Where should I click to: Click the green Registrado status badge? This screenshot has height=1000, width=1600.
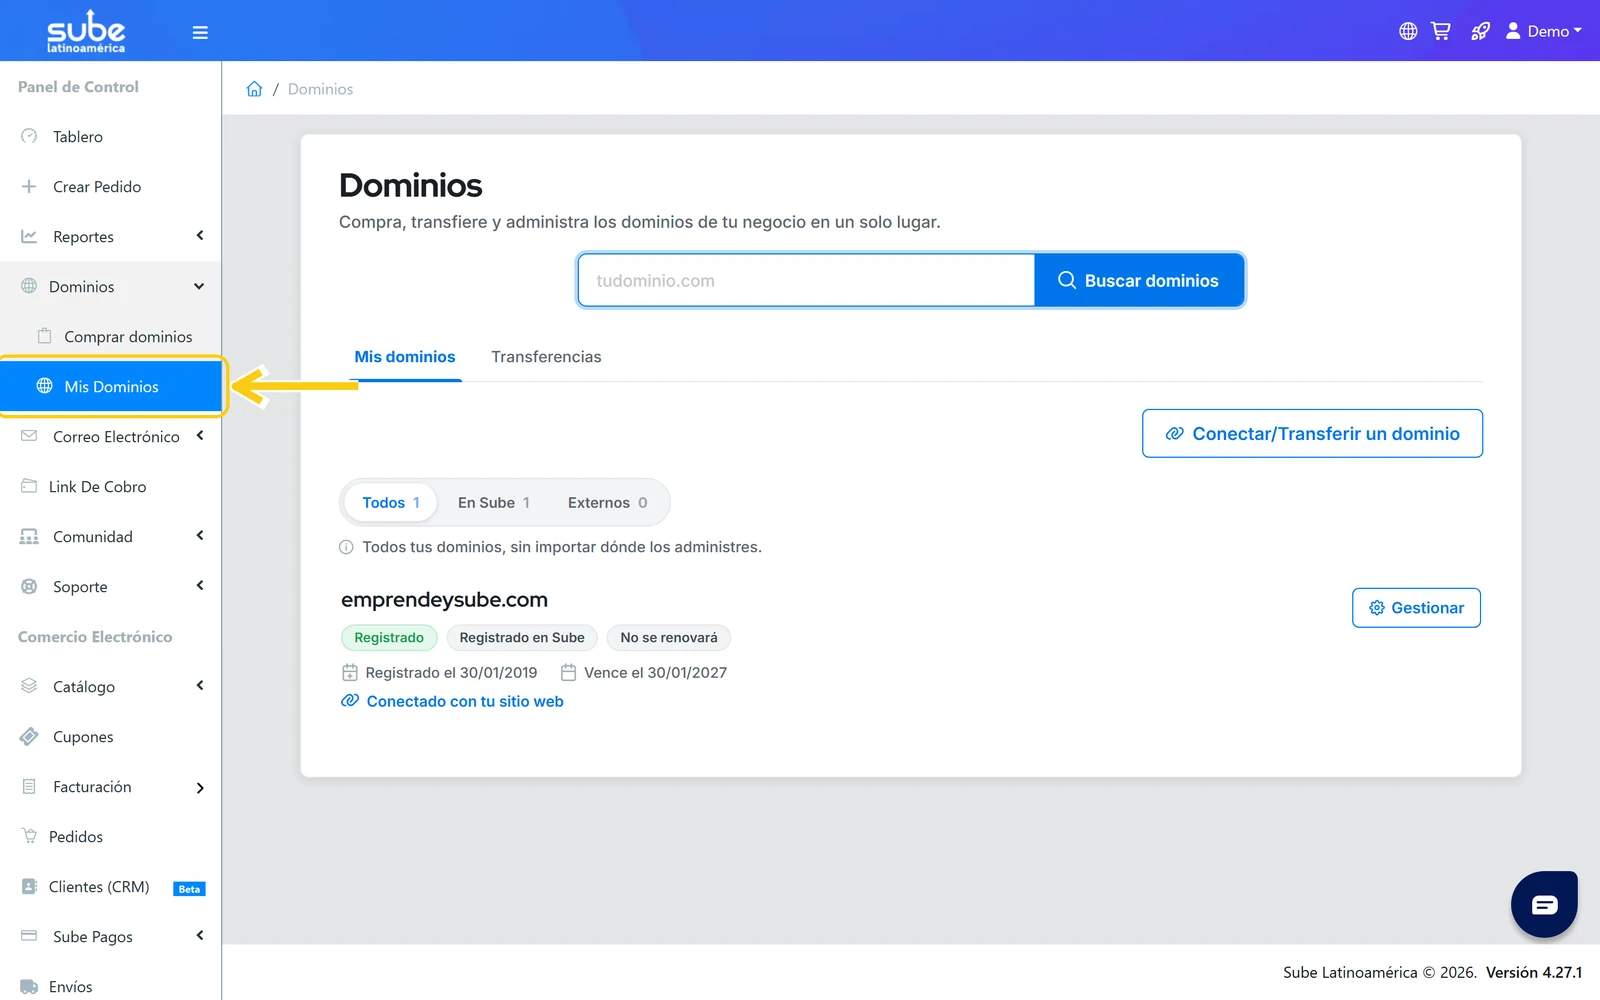point(389,638)
